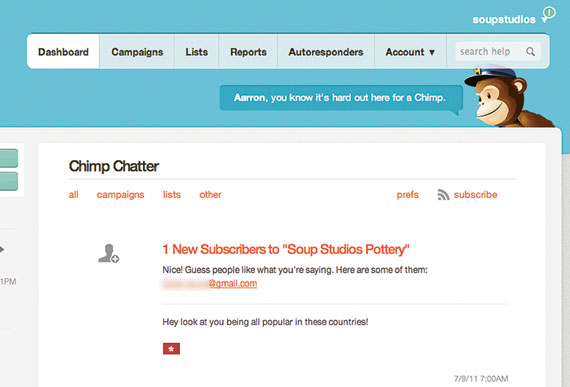Click the subscribe feed link
The width and height of the screenshot is (570, 387).
tap(475, 195)
